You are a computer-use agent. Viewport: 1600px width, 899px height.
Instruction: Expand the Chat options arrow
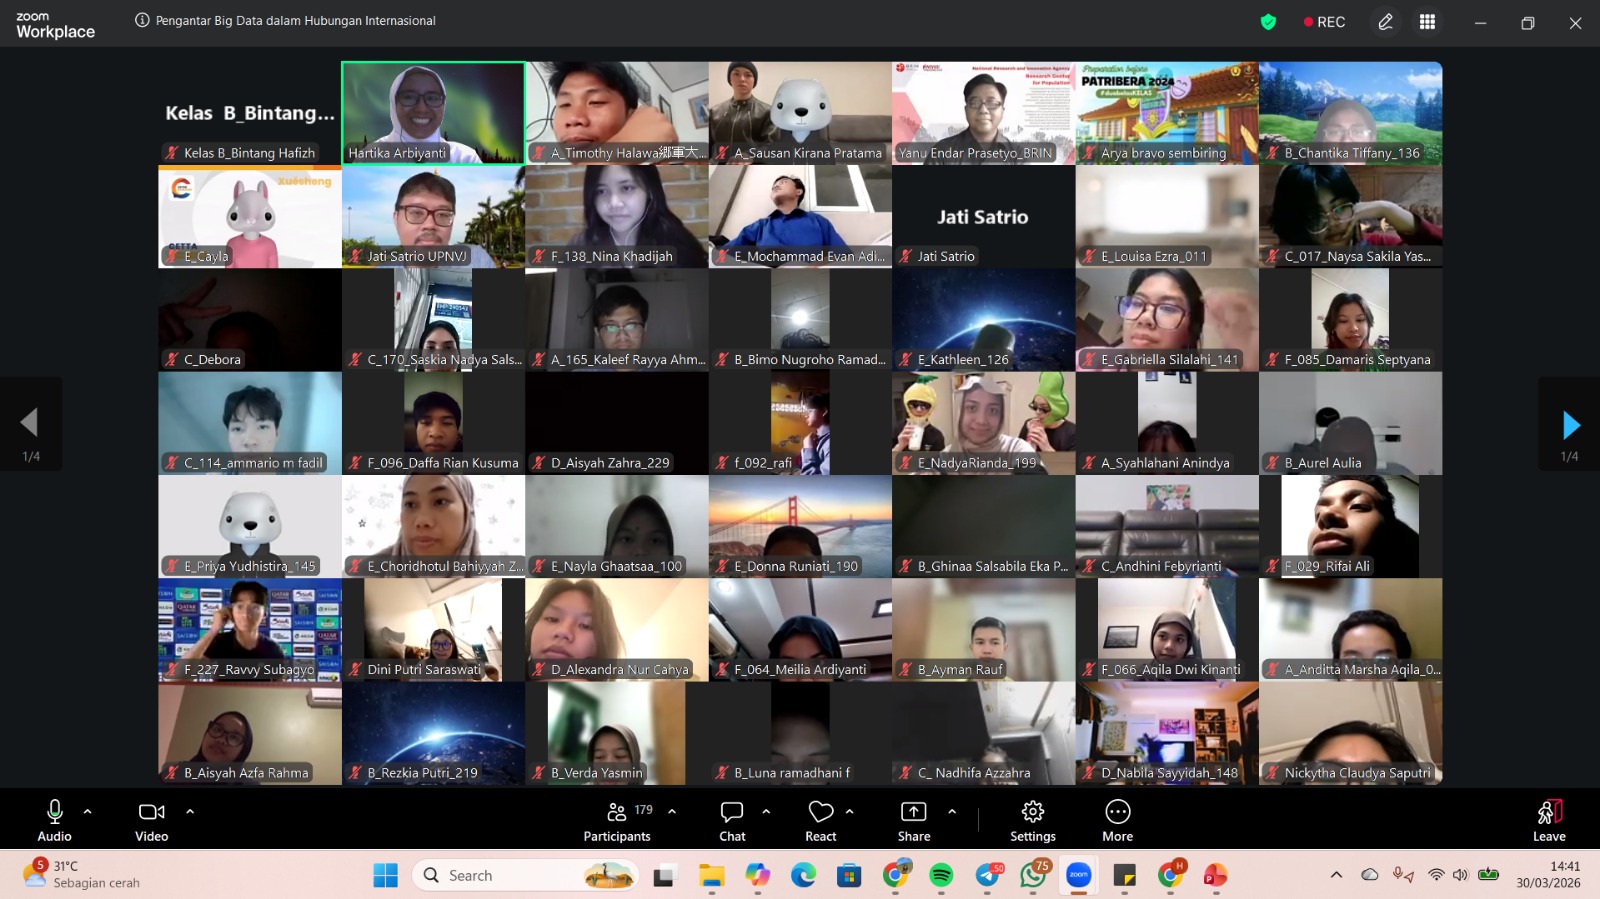[x=766, y=811]
